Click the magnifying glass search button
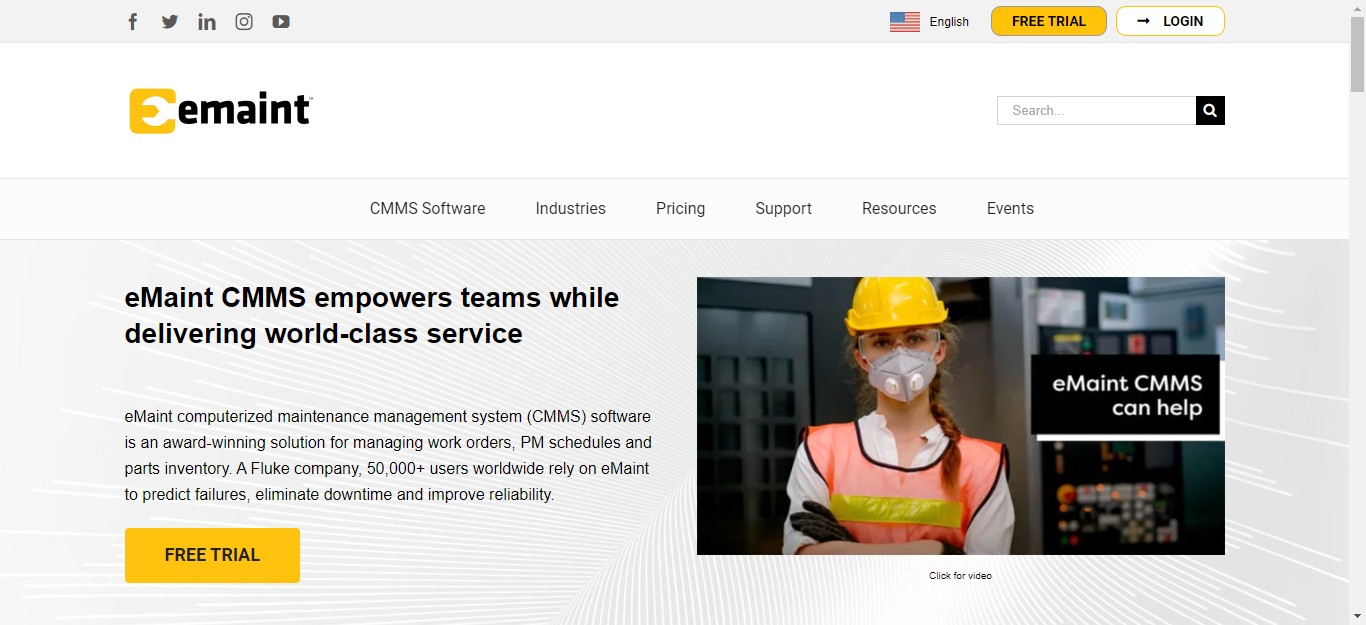 coord(1210,110)
